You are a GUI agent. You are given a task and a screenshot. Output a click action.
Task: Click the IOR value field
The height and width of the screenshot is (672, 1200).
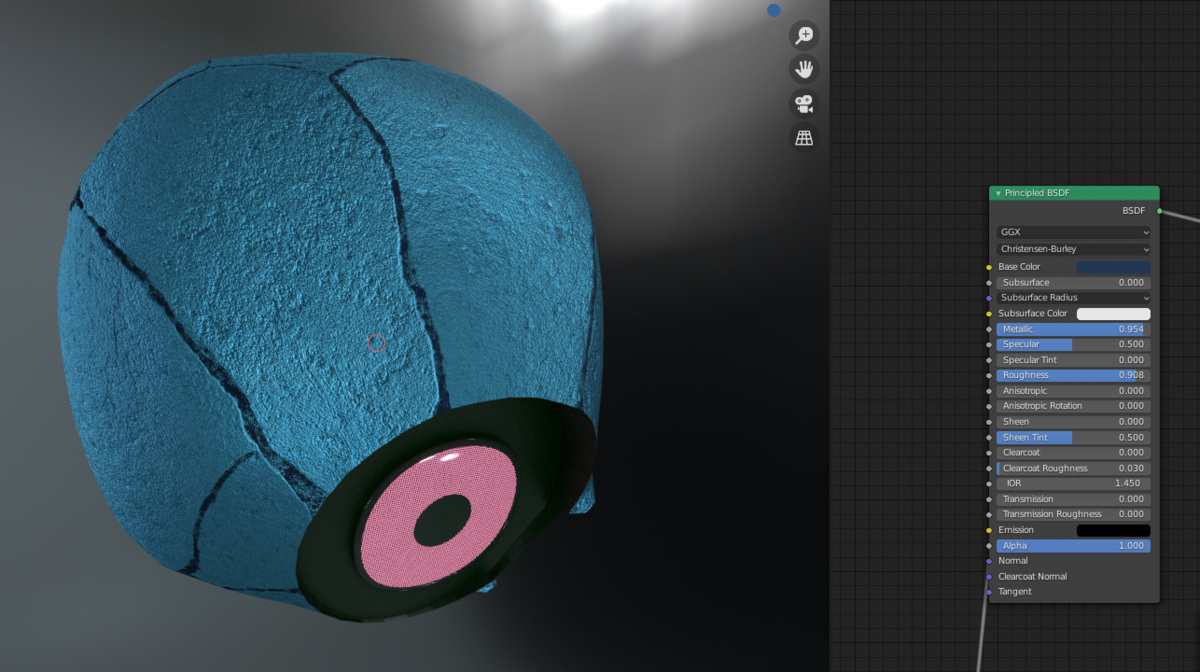[1074, 483]
